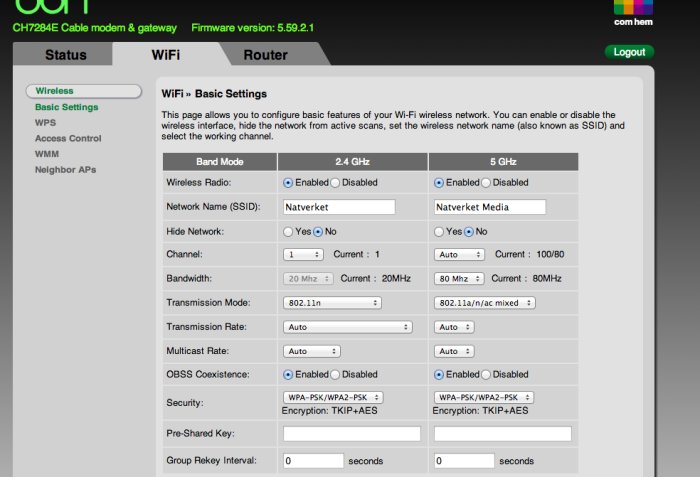Select Yes for 2.4 GHz Hide Network
The image size is (700, 477).
point(288,232)
